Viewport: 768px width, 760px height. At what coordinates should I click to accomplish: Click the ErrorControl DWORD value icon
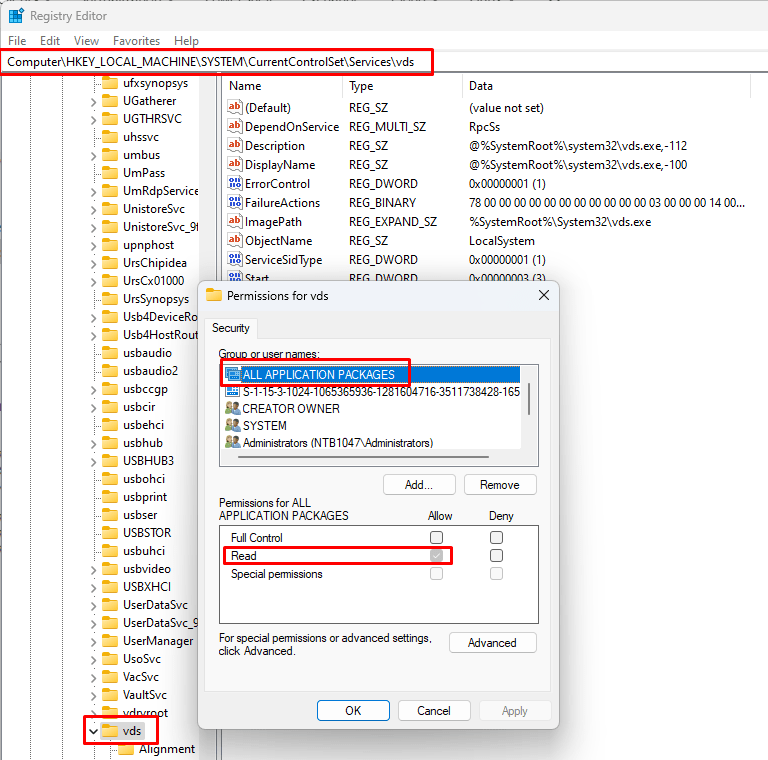click(x=236, y=184)
